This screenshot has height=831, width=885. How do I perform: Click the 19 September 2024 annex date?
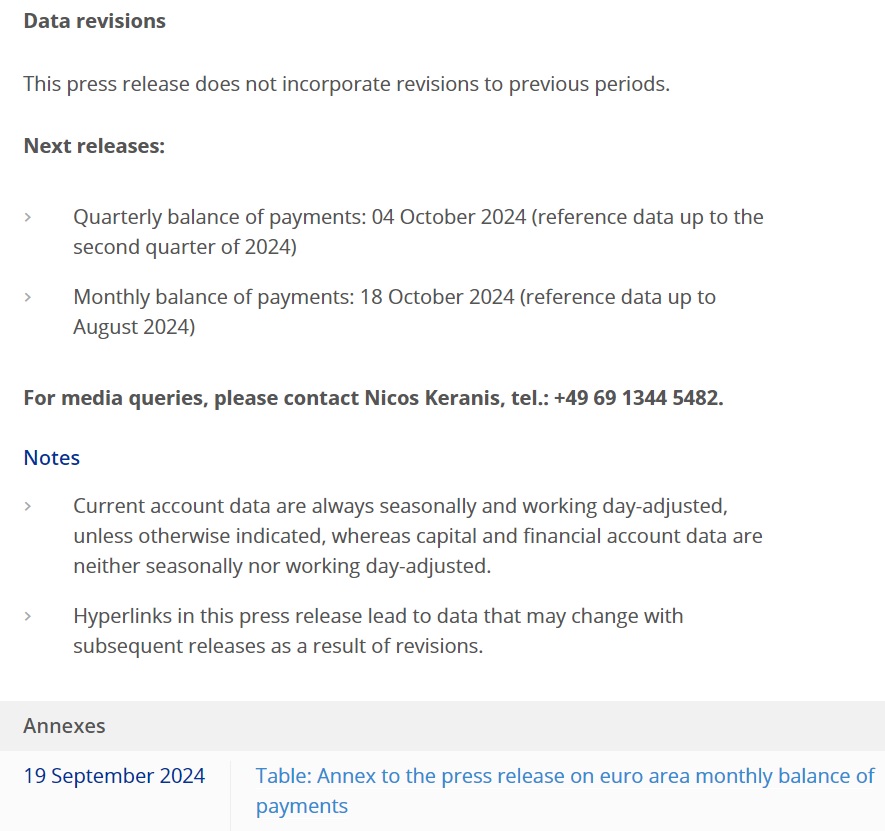click(114, 776)
